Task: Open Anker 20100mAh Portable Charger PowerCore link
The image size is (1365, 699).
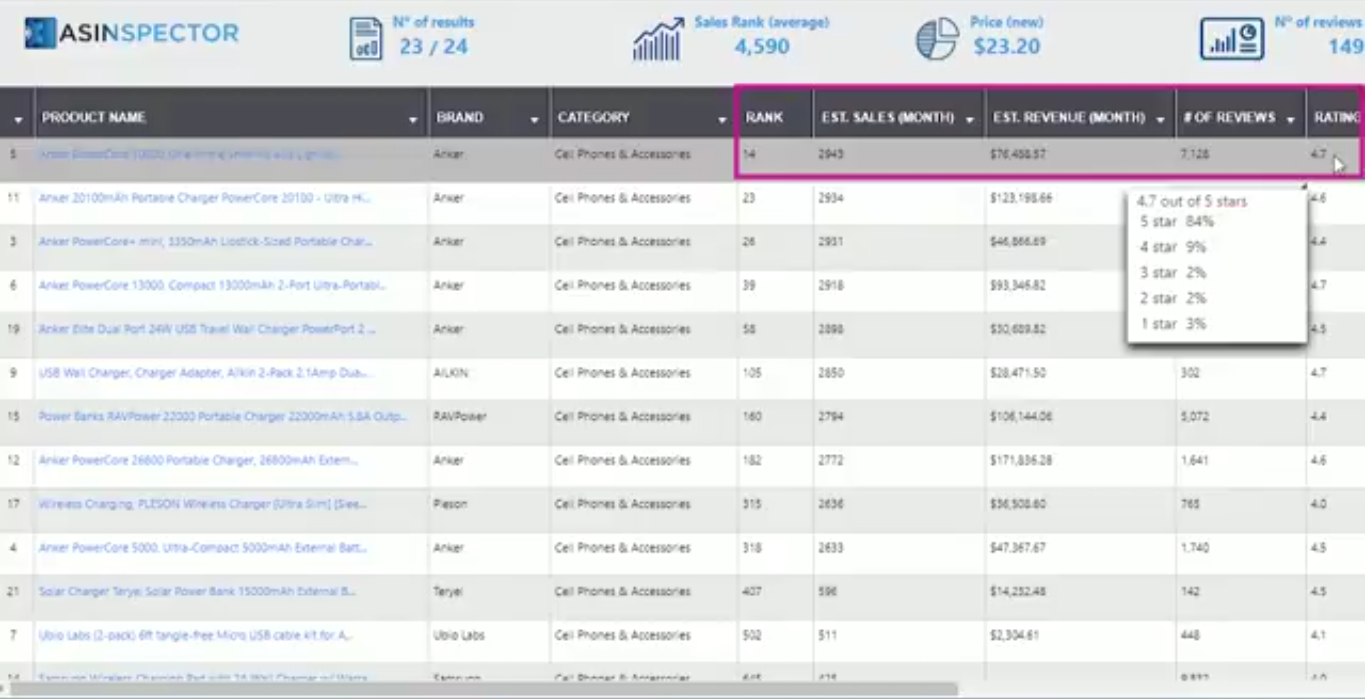Action: tap(204, 198)
